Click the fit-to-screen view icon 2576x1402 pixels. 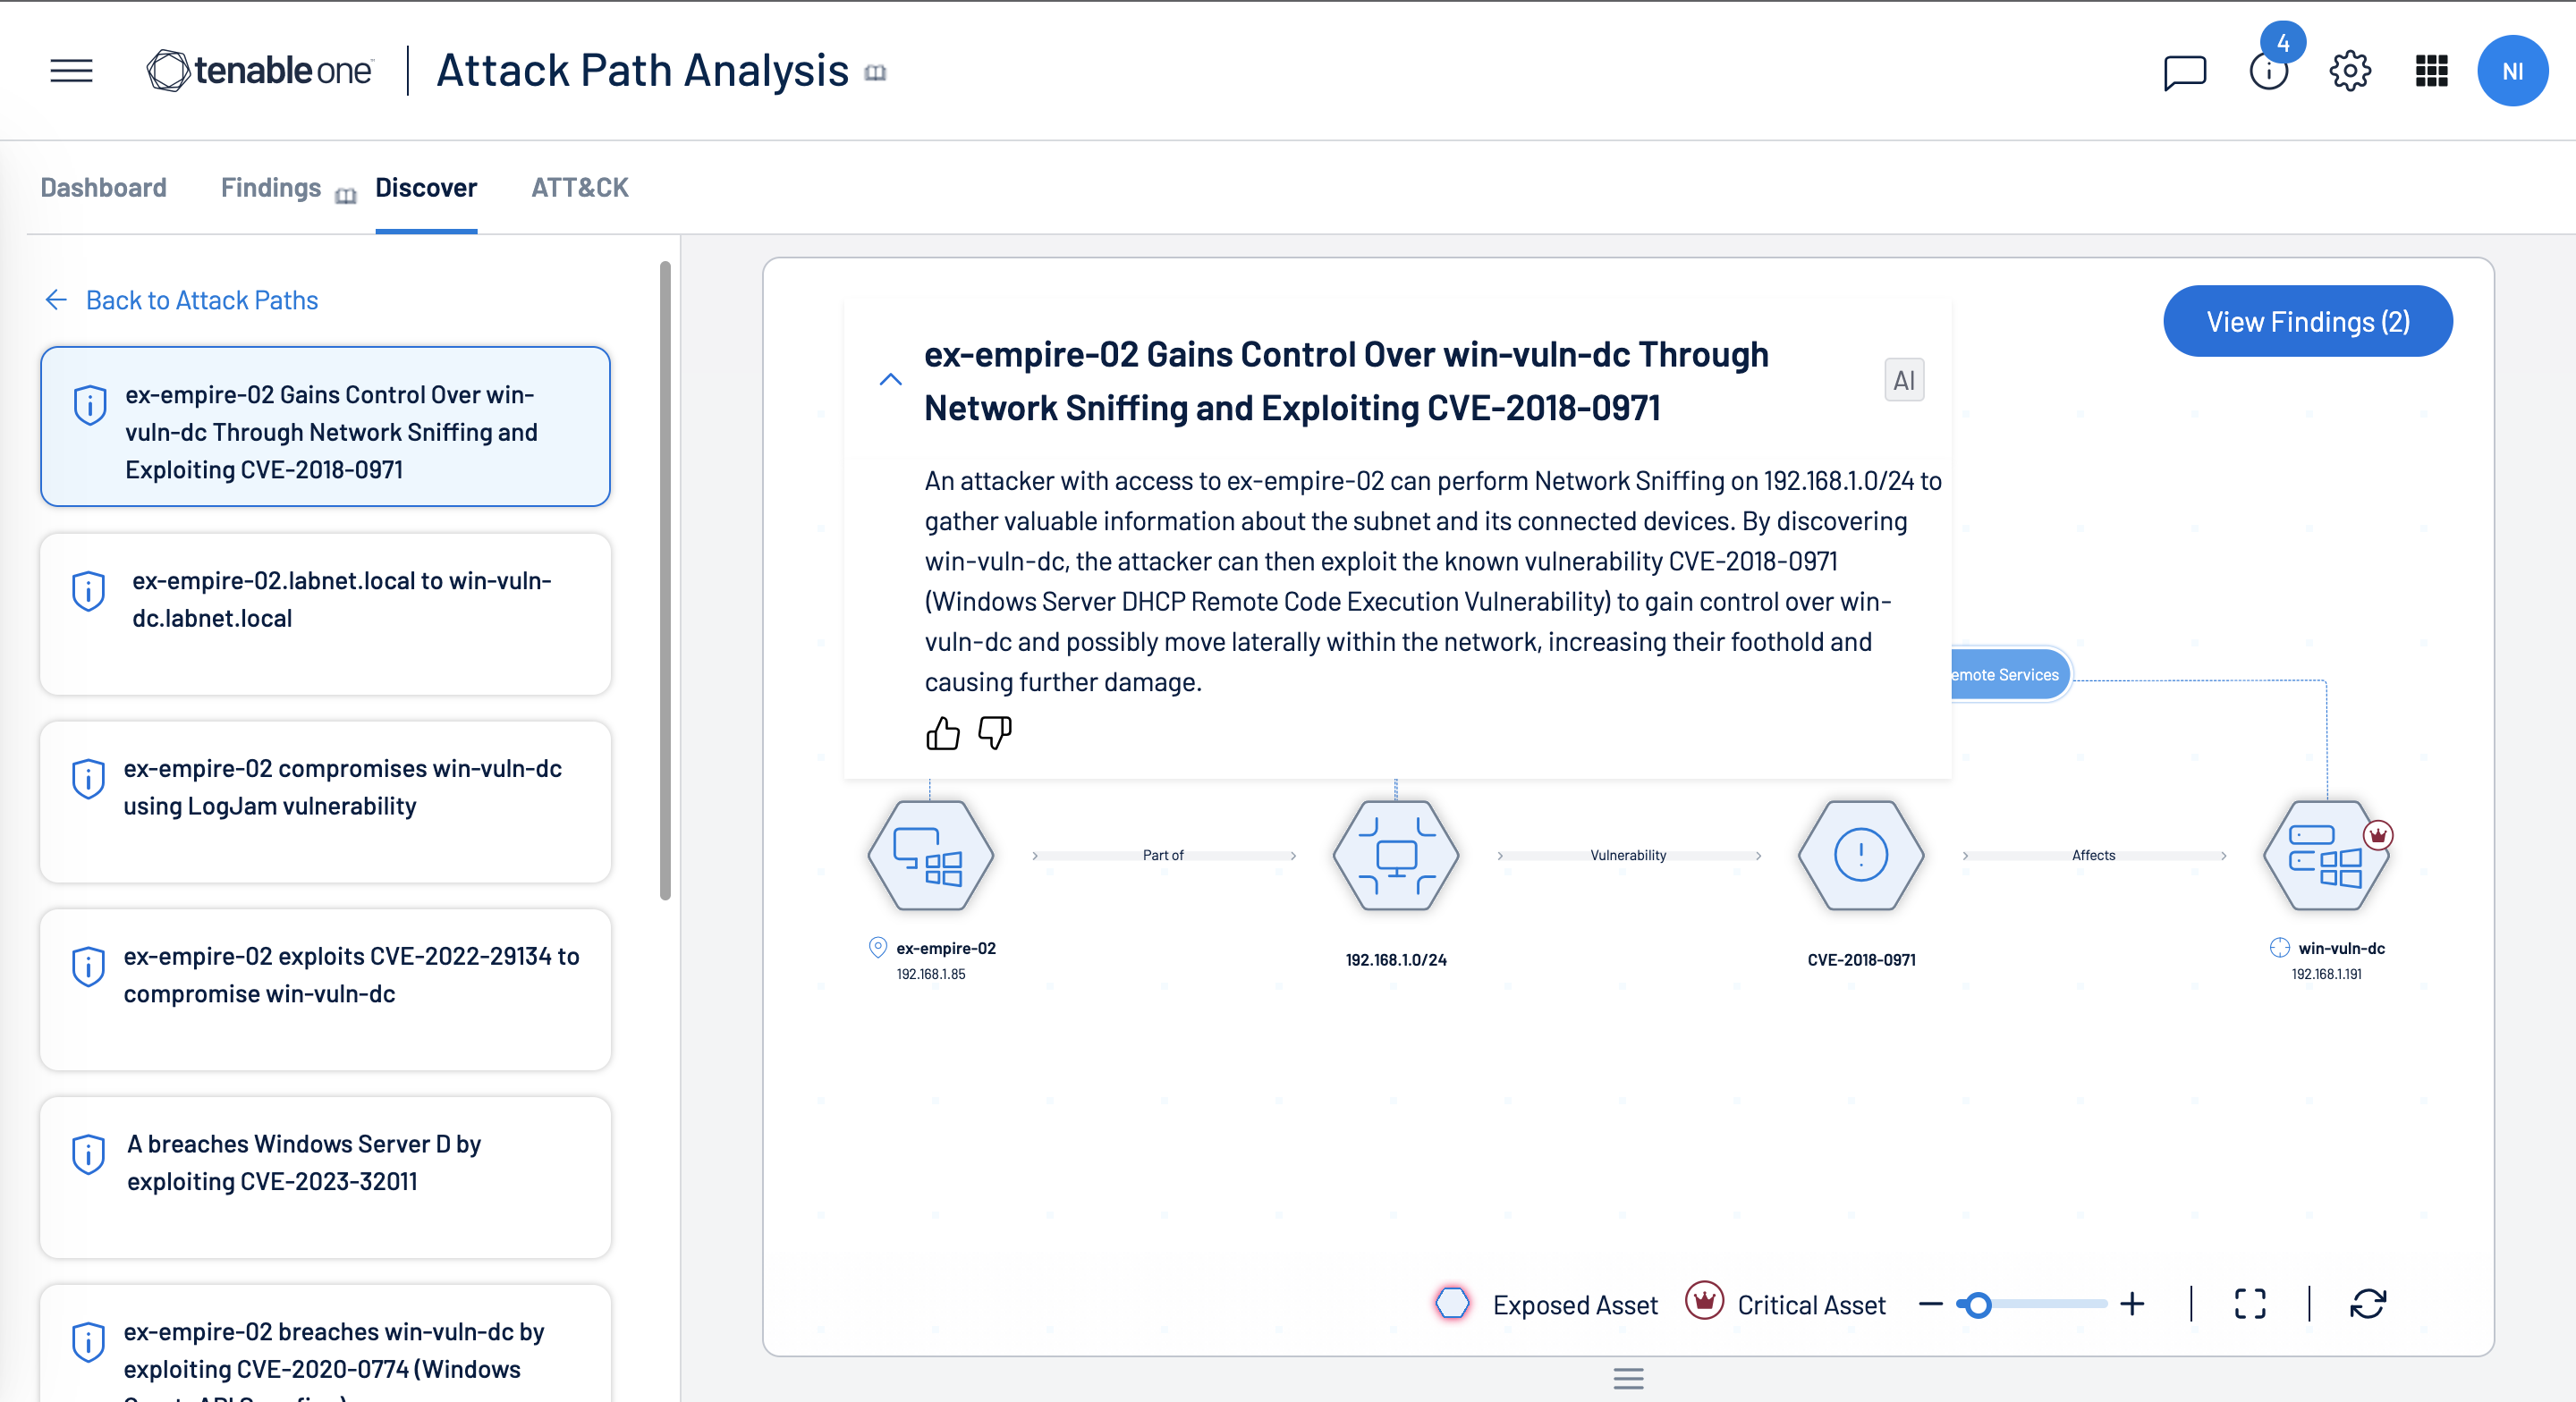click(2250, 1305)
